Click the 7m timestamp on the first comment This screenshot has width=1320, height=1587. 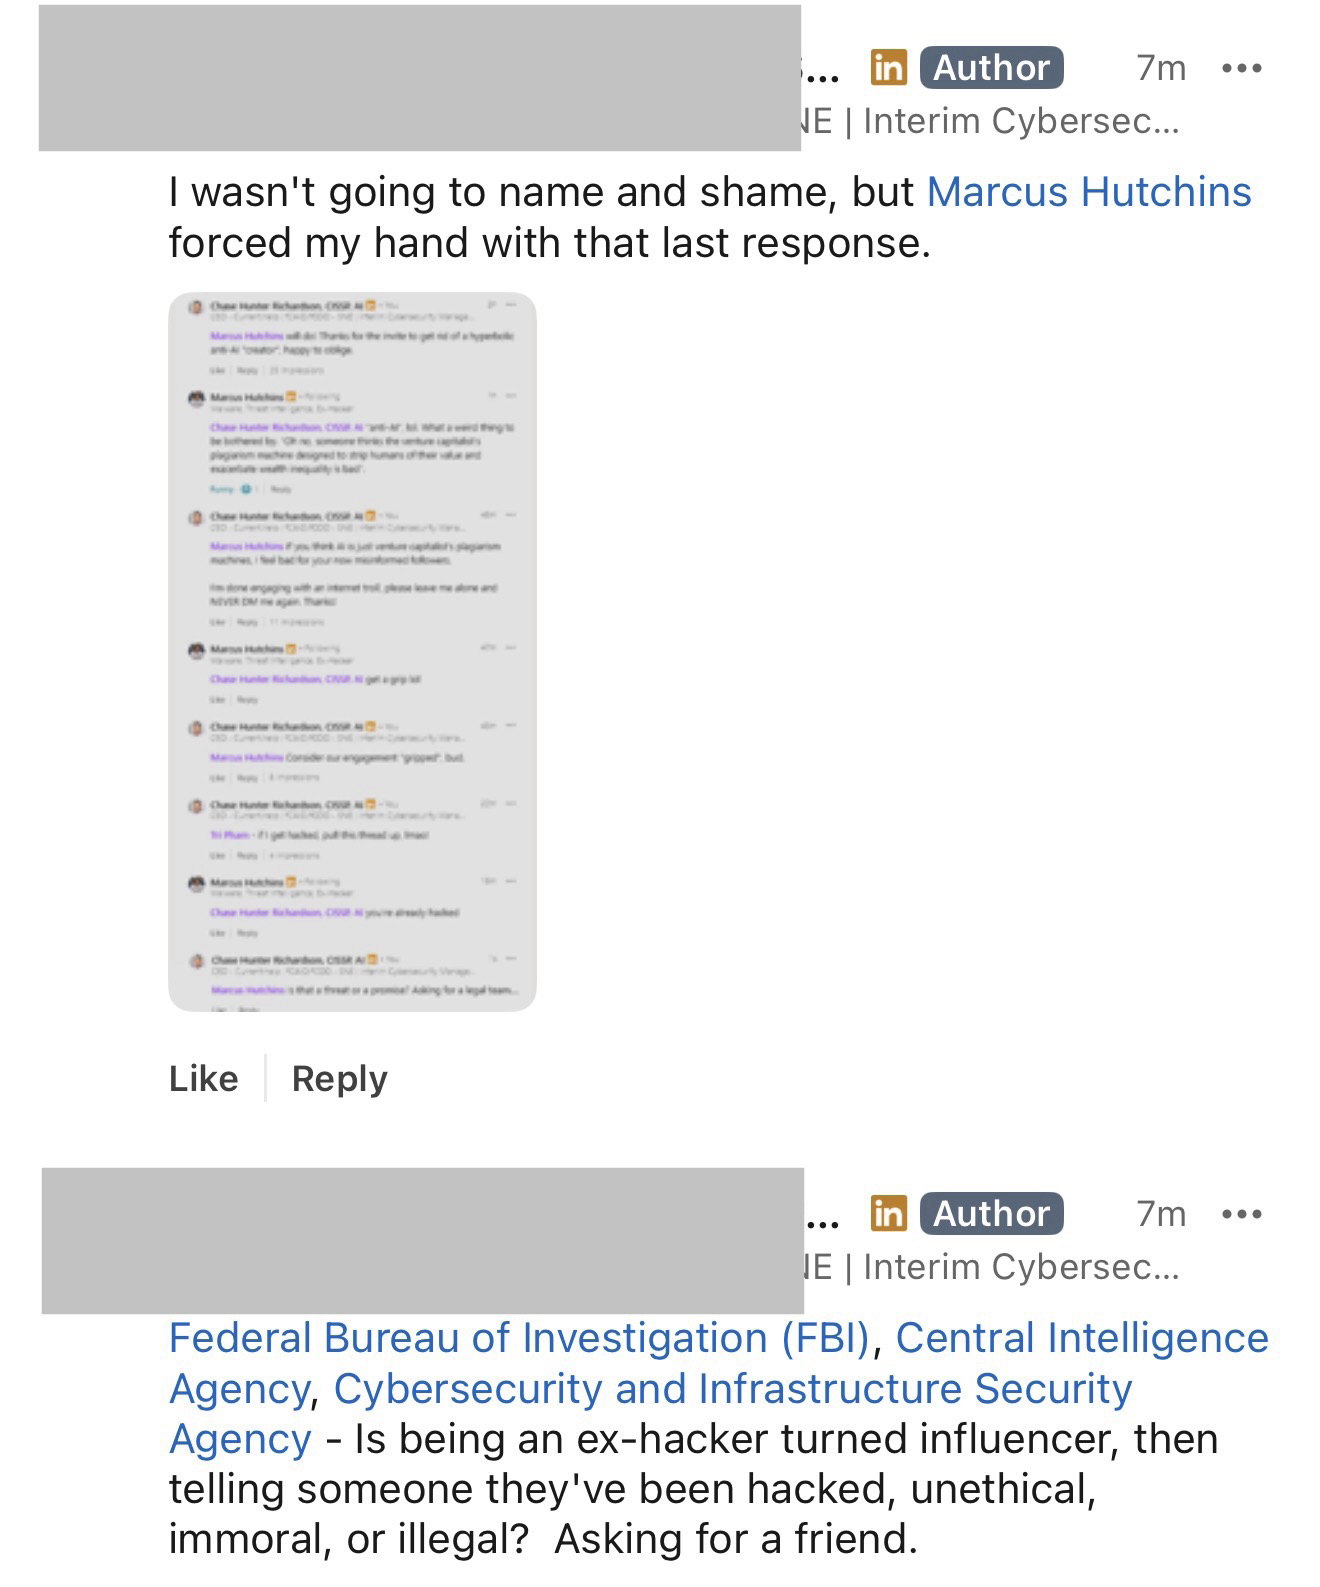coord(1161,68)
